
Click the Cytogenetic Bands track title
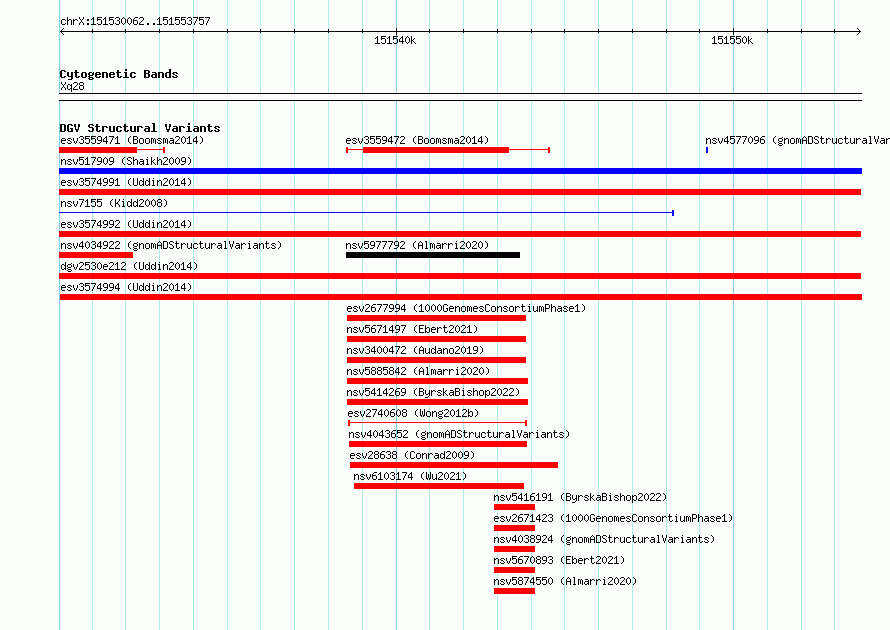(x=119, y=74)
